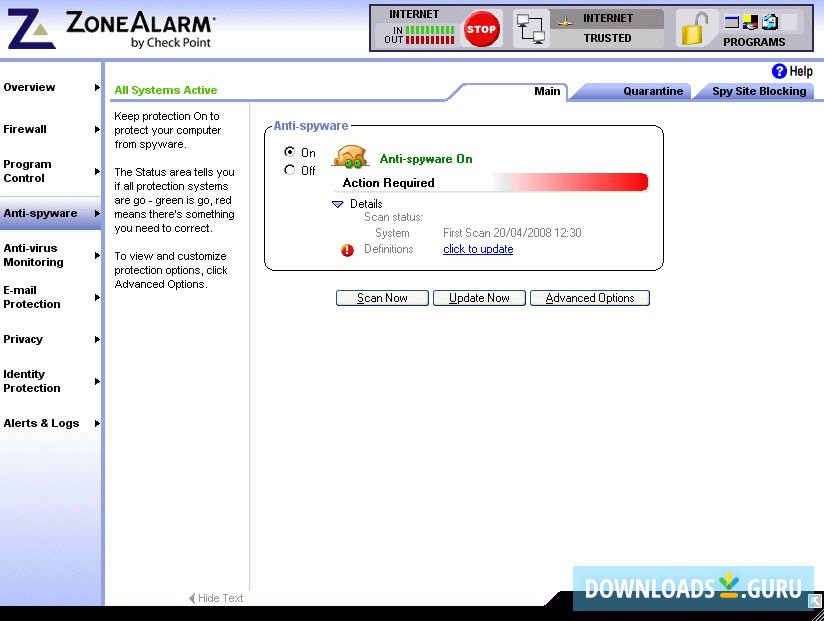Screen dimensions: 824x621
Task: Click the third program icon above PROGRAMS label
Action: (770, 22)
